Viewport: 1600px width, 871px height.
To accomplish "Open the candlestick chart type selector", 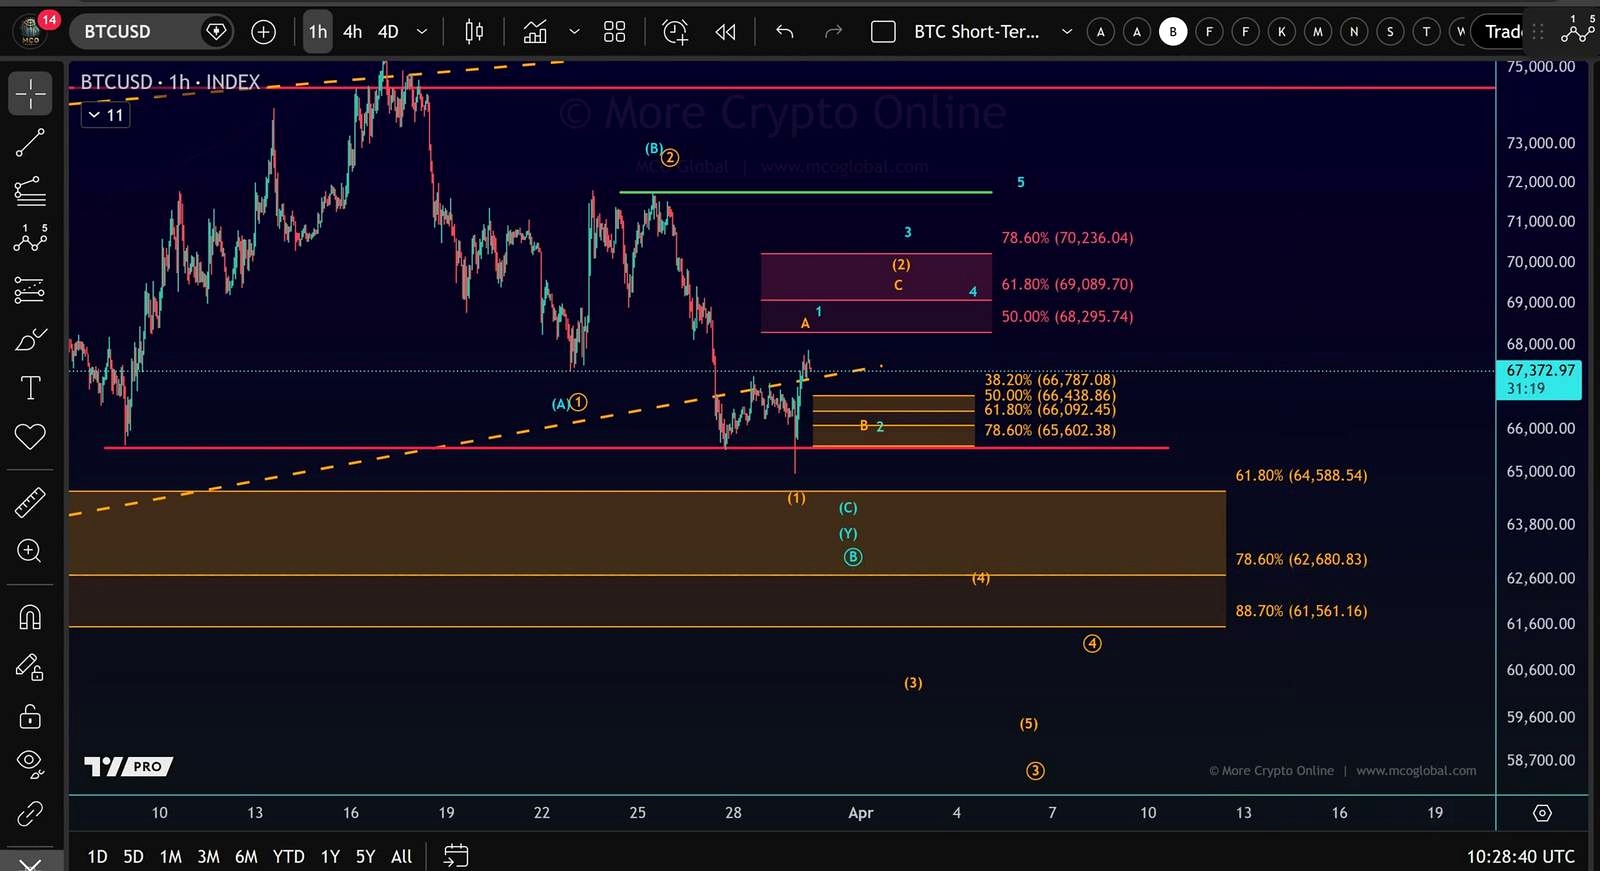I will [474, 32].
